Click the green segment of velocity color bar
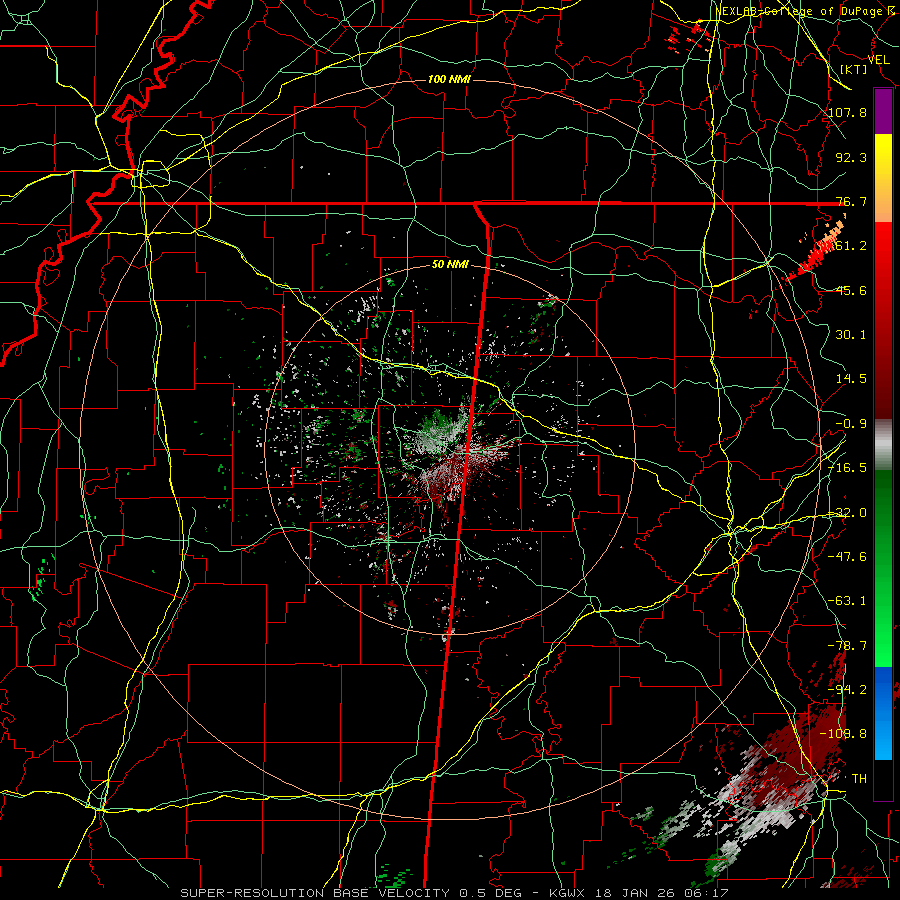 click(x=883, y=568)
